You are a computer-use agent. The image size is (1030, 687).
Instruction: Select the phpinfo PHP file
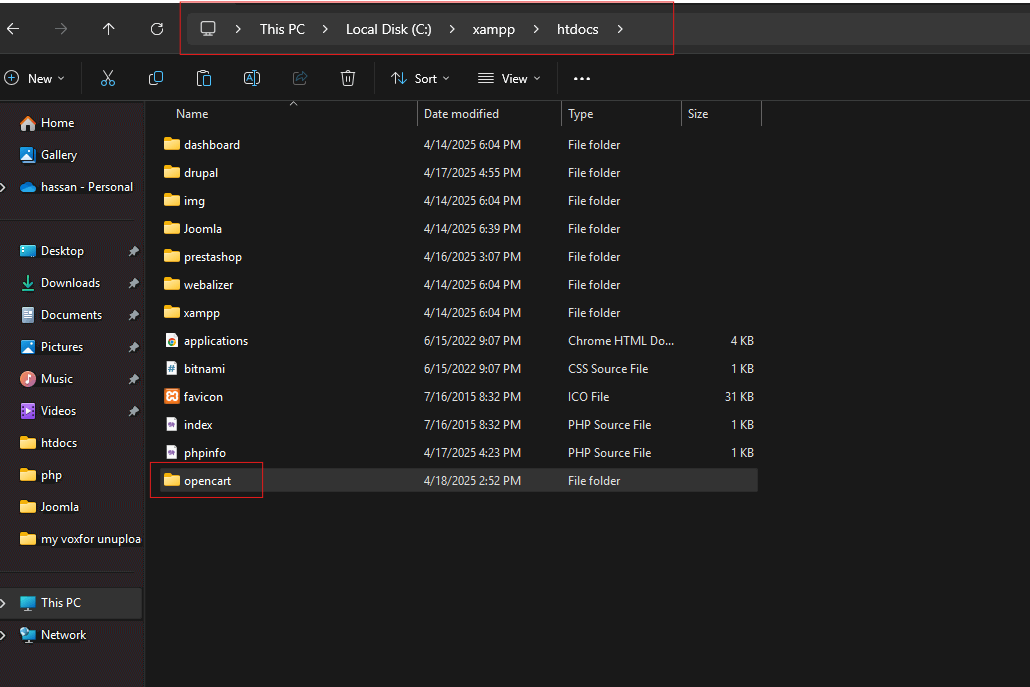(204, 453)
